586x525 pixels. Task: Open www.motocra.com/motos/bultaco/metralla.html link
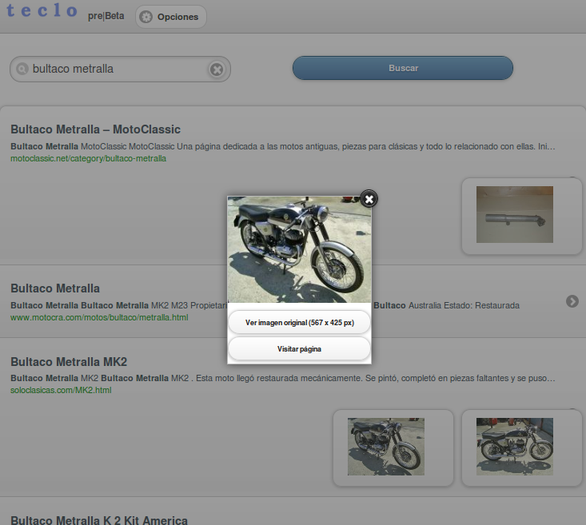(x=99, y=318)
